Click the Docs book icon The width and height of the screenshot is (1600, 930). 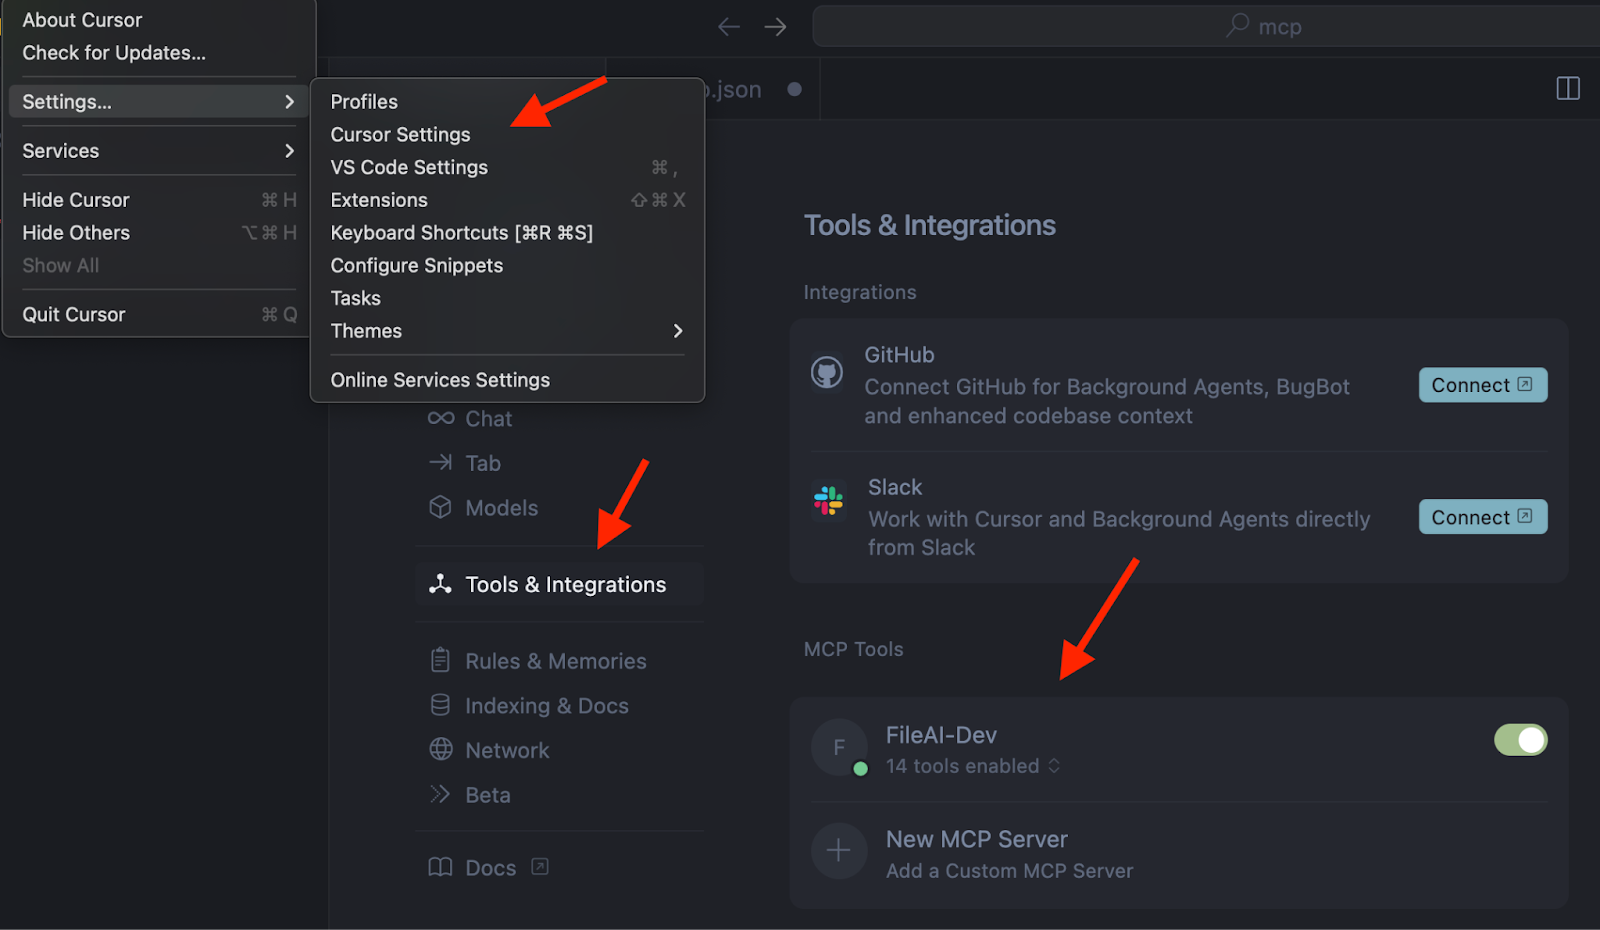coord(440,867)
